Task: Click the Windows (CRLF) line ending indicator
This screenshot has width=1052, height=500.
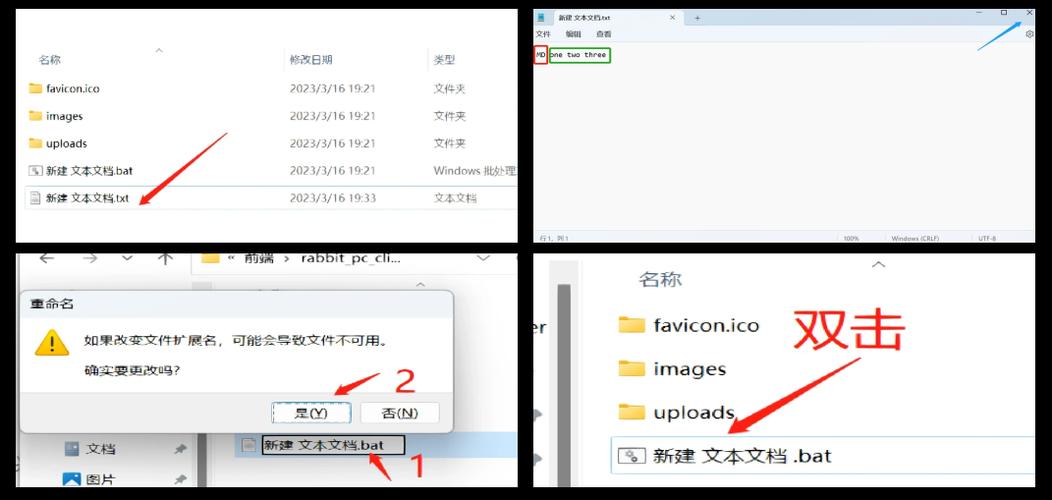Action: click(914, 238)
